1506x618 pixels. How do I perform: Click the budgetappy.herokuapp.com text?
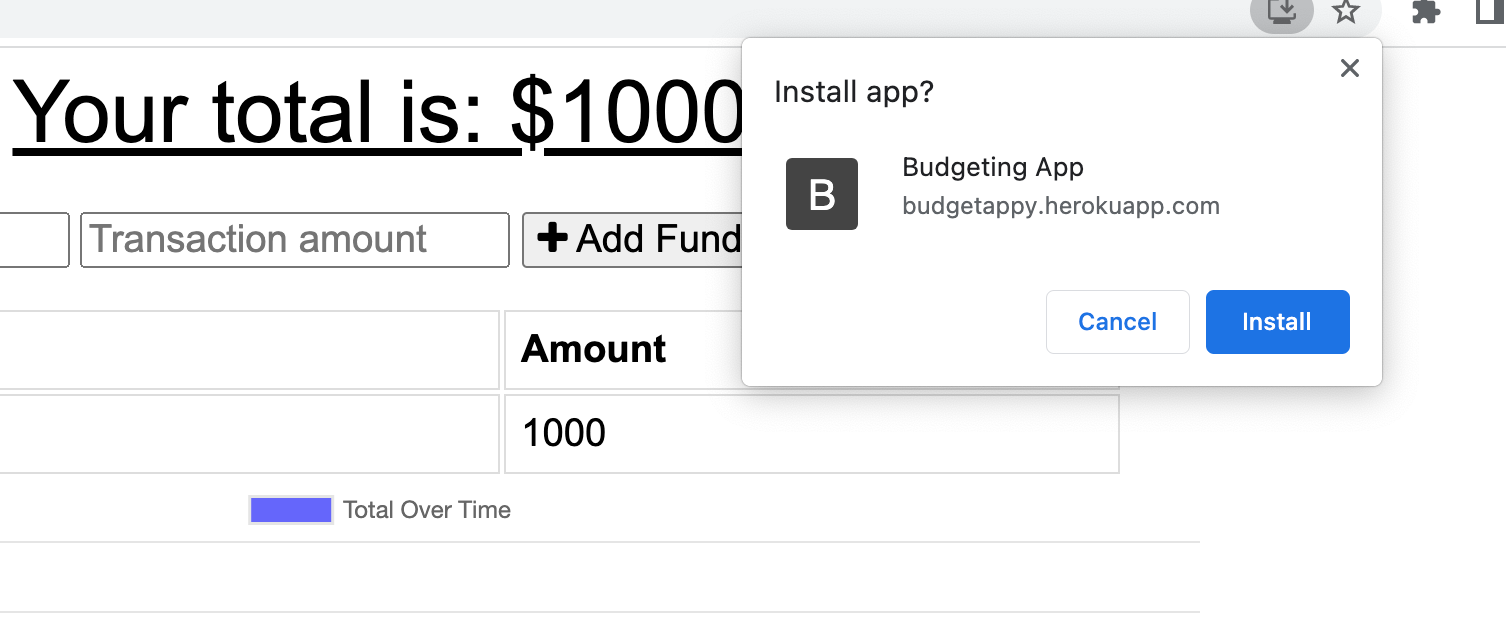pyautogui.click(x=1061, y=206)
